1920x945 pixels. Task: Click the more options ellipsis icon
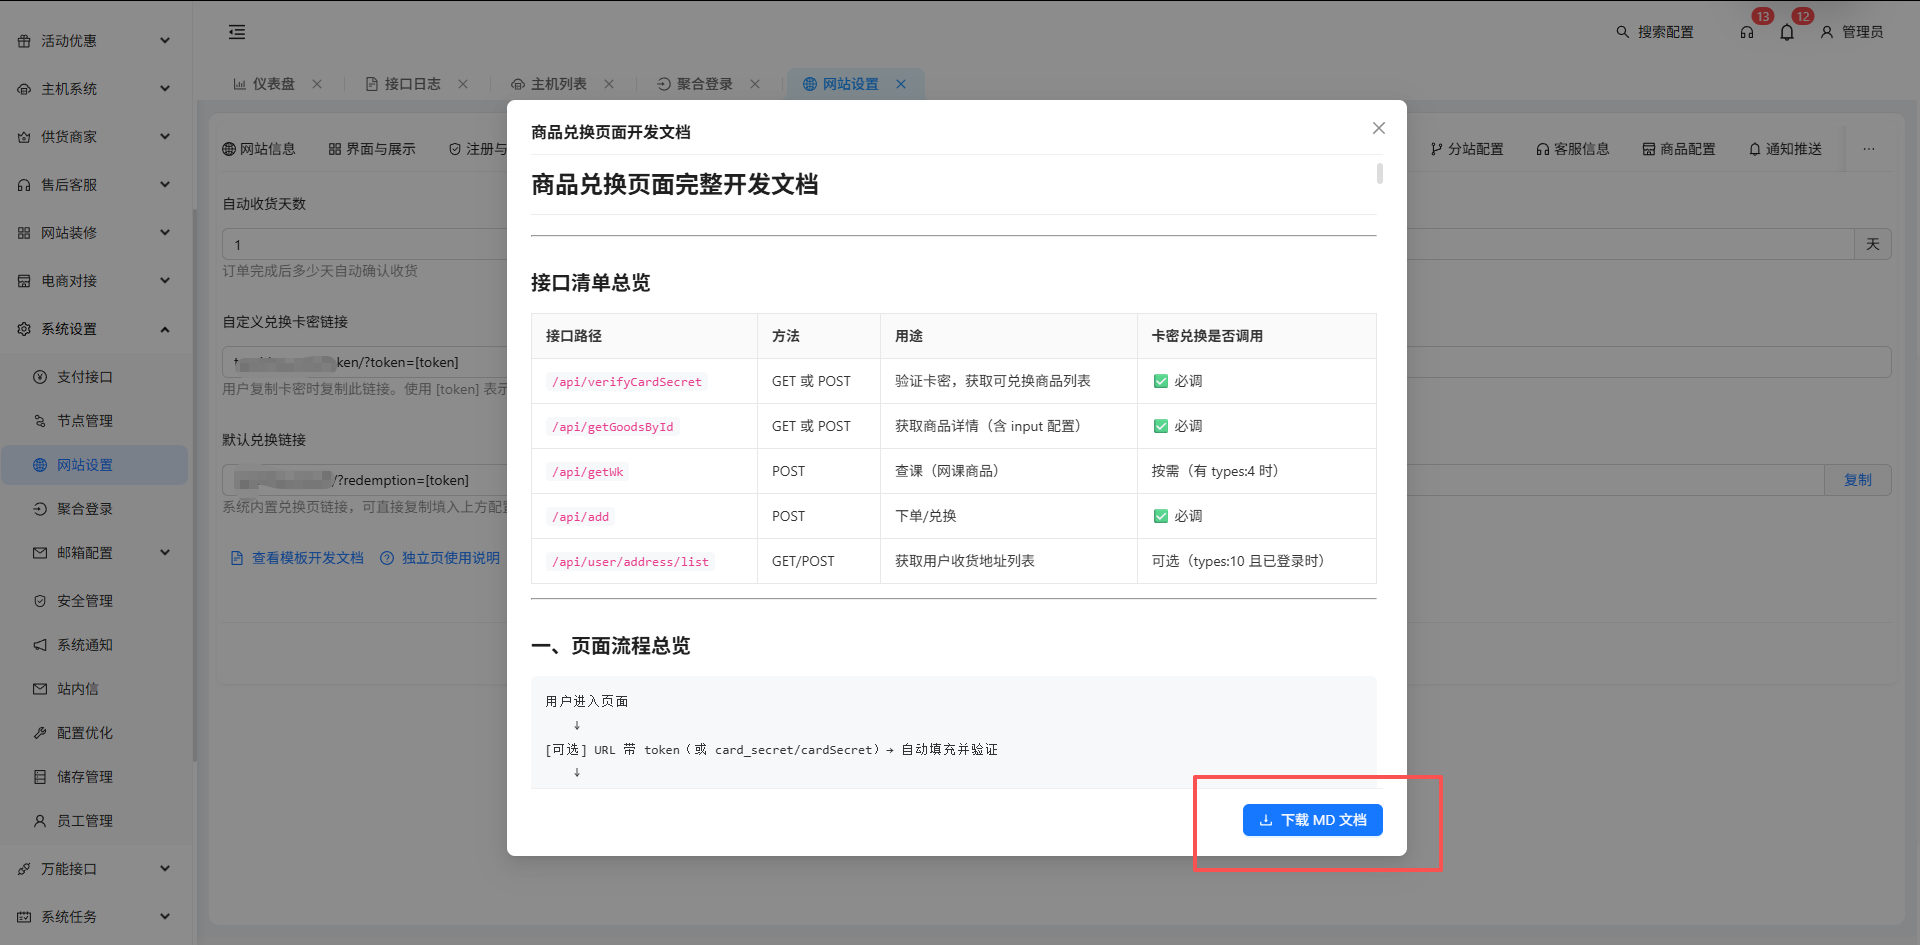click(1868, 149)
